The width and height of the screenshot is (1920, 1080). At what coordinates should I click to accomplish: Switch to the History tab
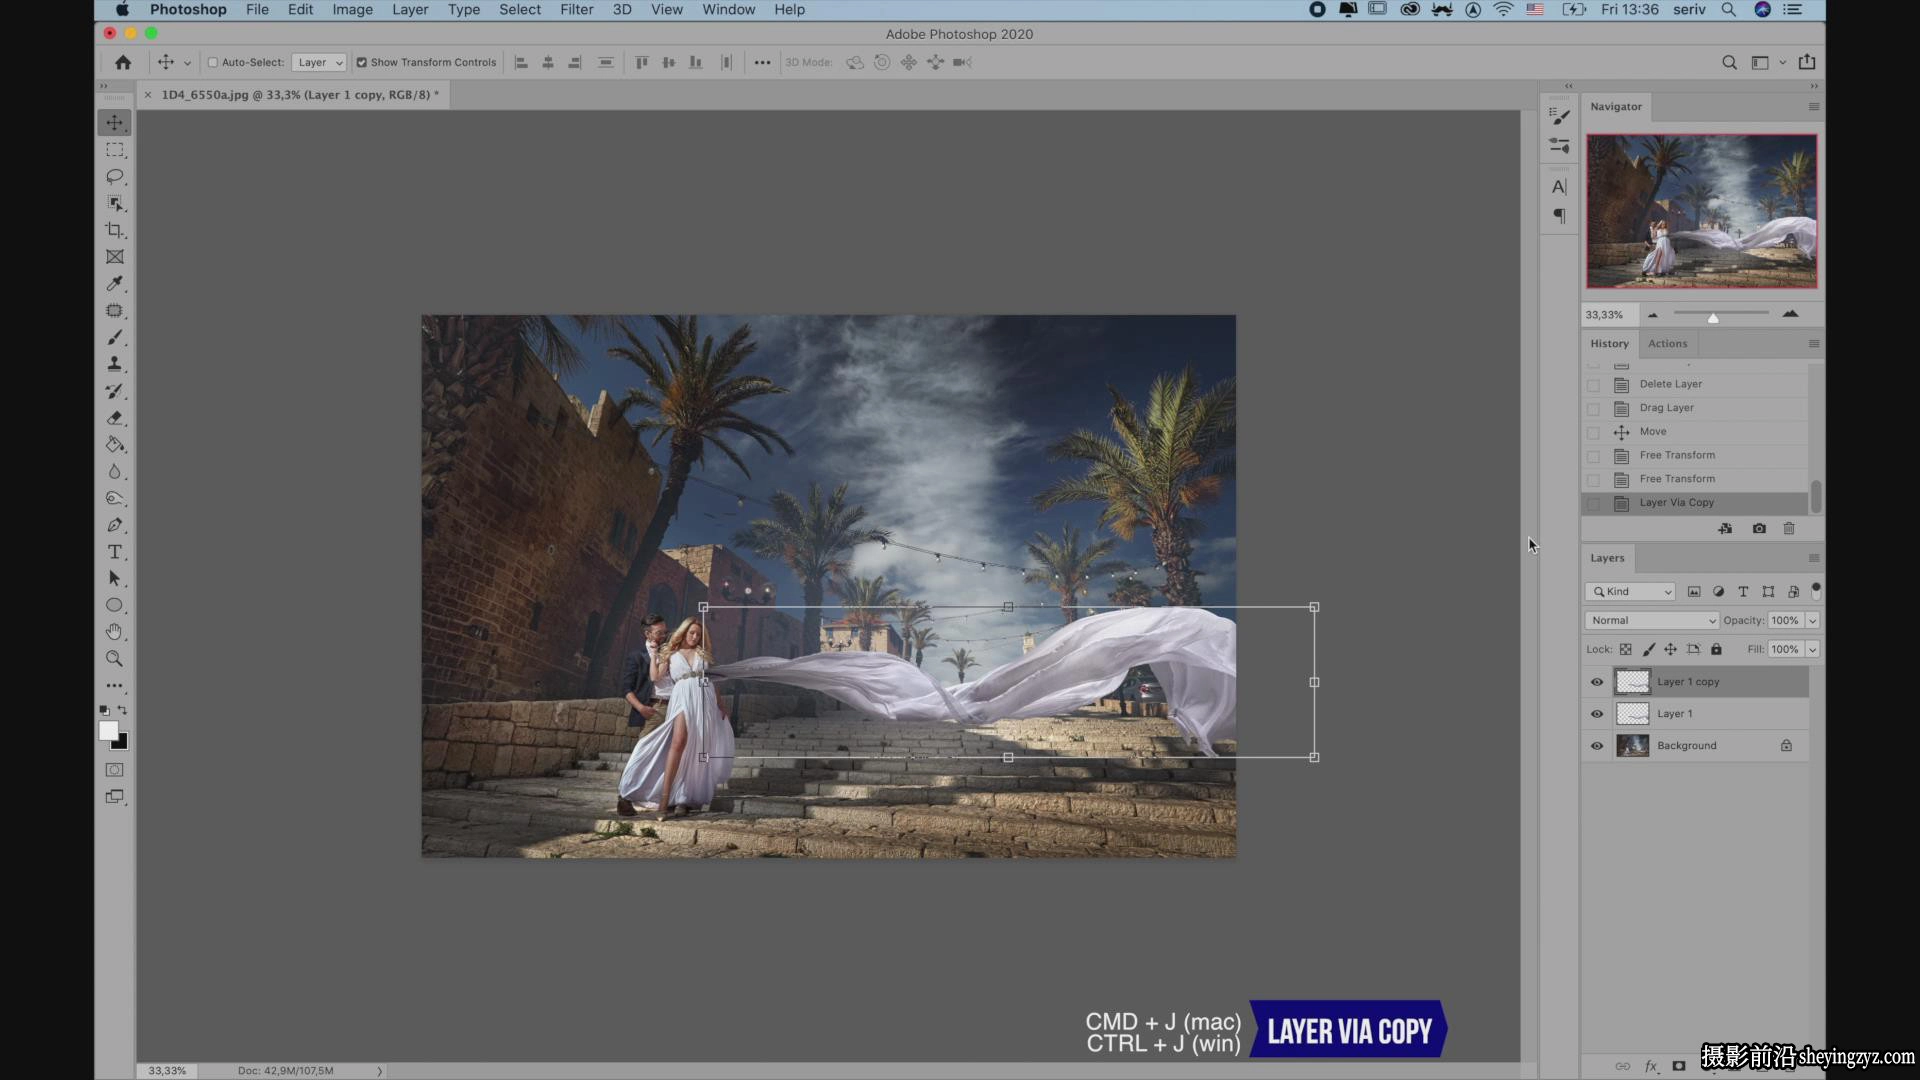click(1609, 344)
